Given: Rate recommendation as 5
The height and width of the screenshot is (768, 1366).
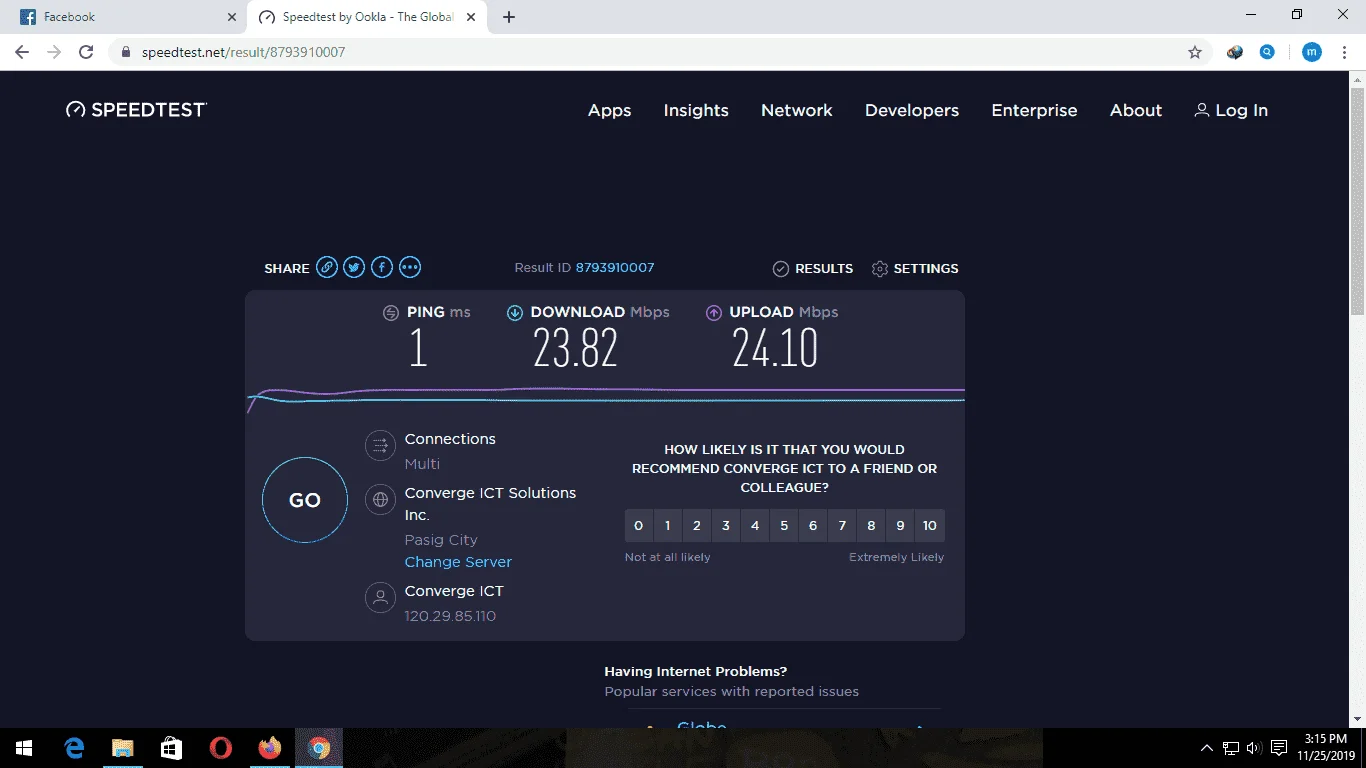Looking at the screenshot, I should pyautogui.click(x=784, y=526).
